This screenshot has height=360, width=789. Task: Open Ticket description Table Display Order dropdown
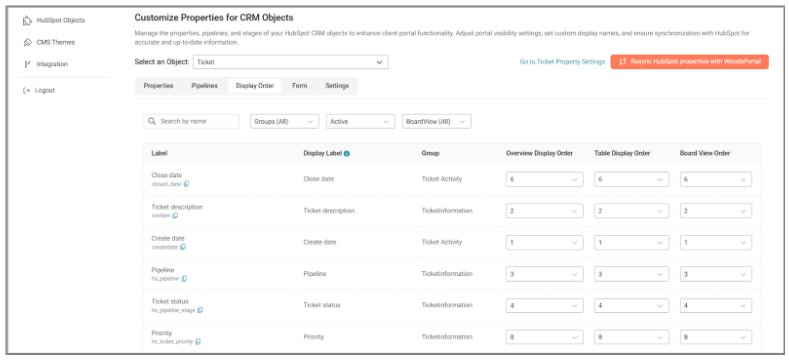point(632,211)
